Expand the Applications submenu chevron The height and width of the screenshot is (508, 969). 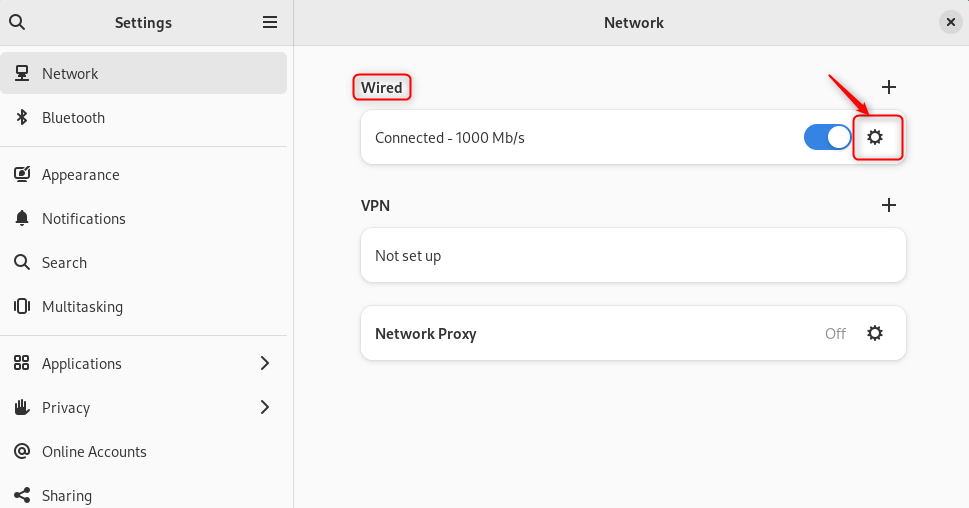[264, 363]
